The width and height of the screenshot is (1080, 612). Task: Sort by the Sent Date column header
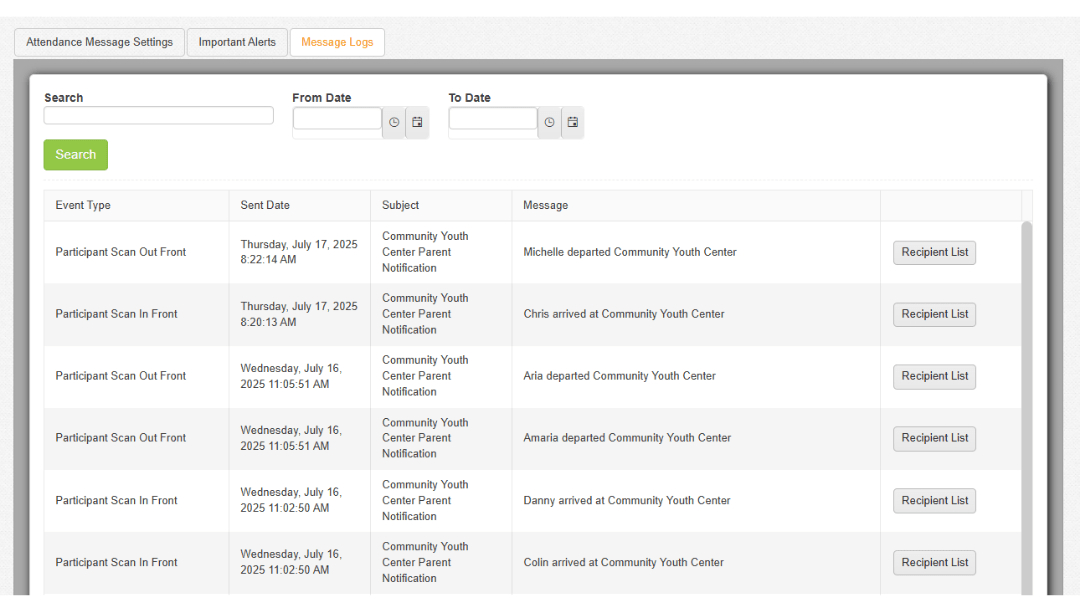(x=265, y=205)
